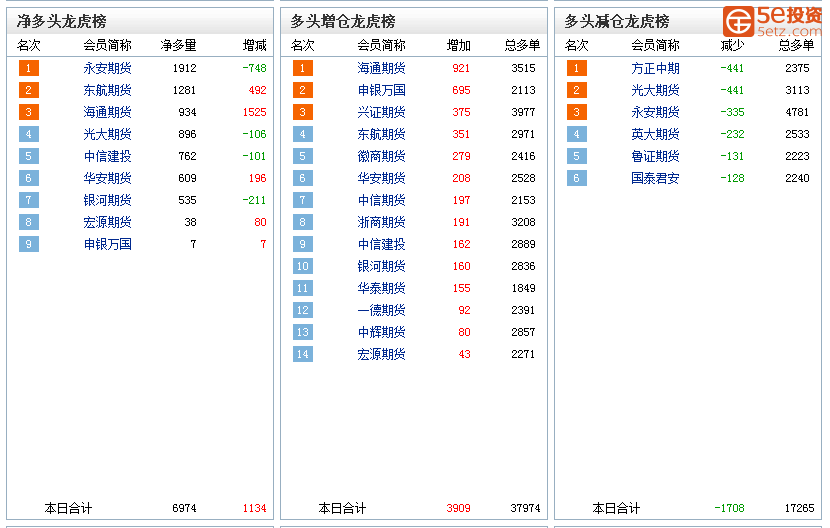Click 净多量 column header
The width and height of the screenshot is (830, 528).
[178, 46]
